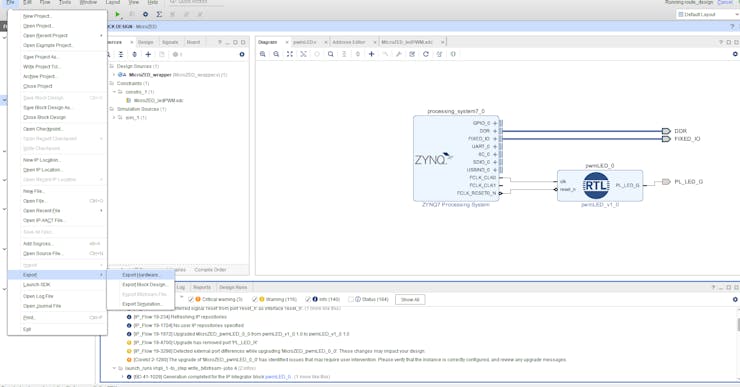Click the zoom fit icon in the Diagram toolbar
Image resolution: width=740 pixels, height=387 pixels.
point(290,54)
